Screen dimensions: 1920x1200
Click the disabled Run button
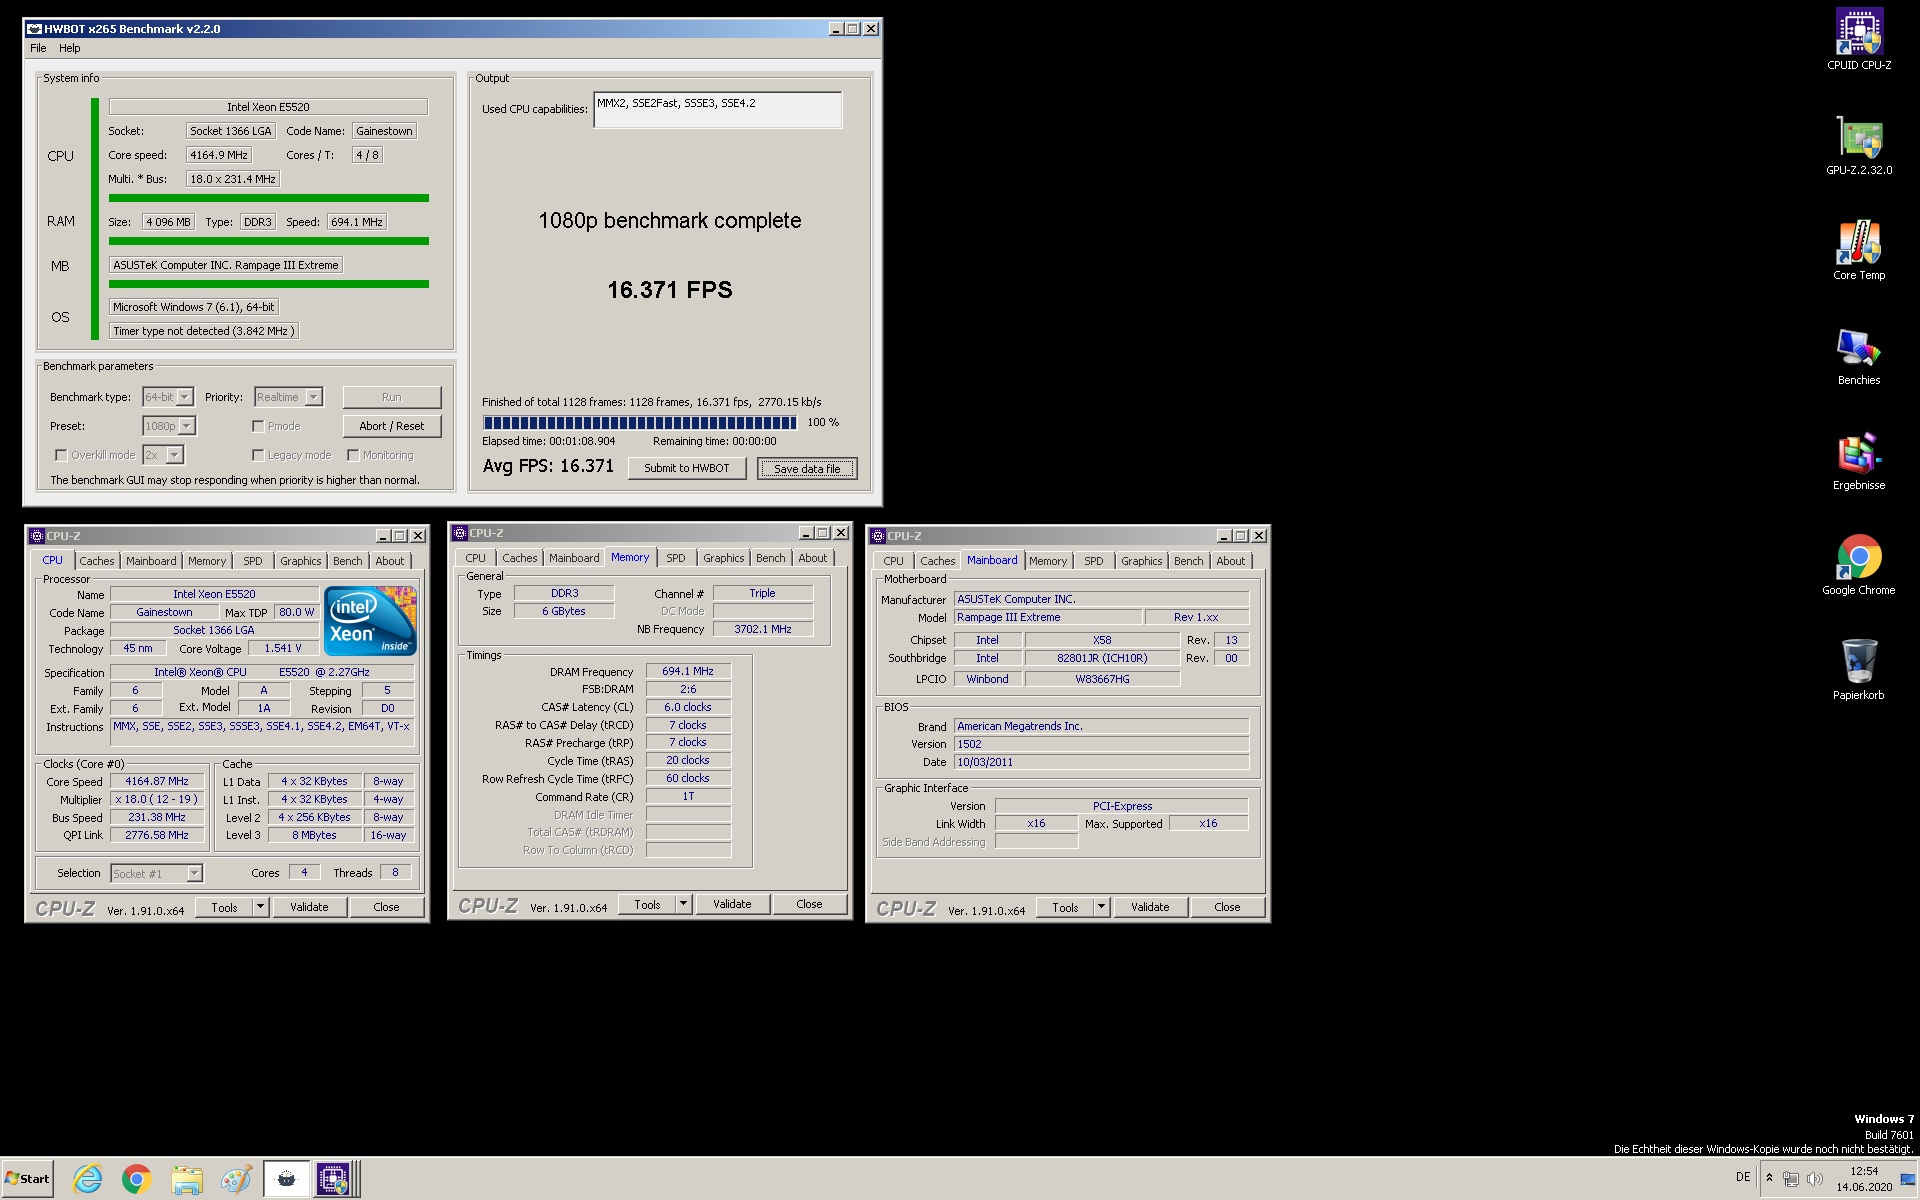pos(392,397)
